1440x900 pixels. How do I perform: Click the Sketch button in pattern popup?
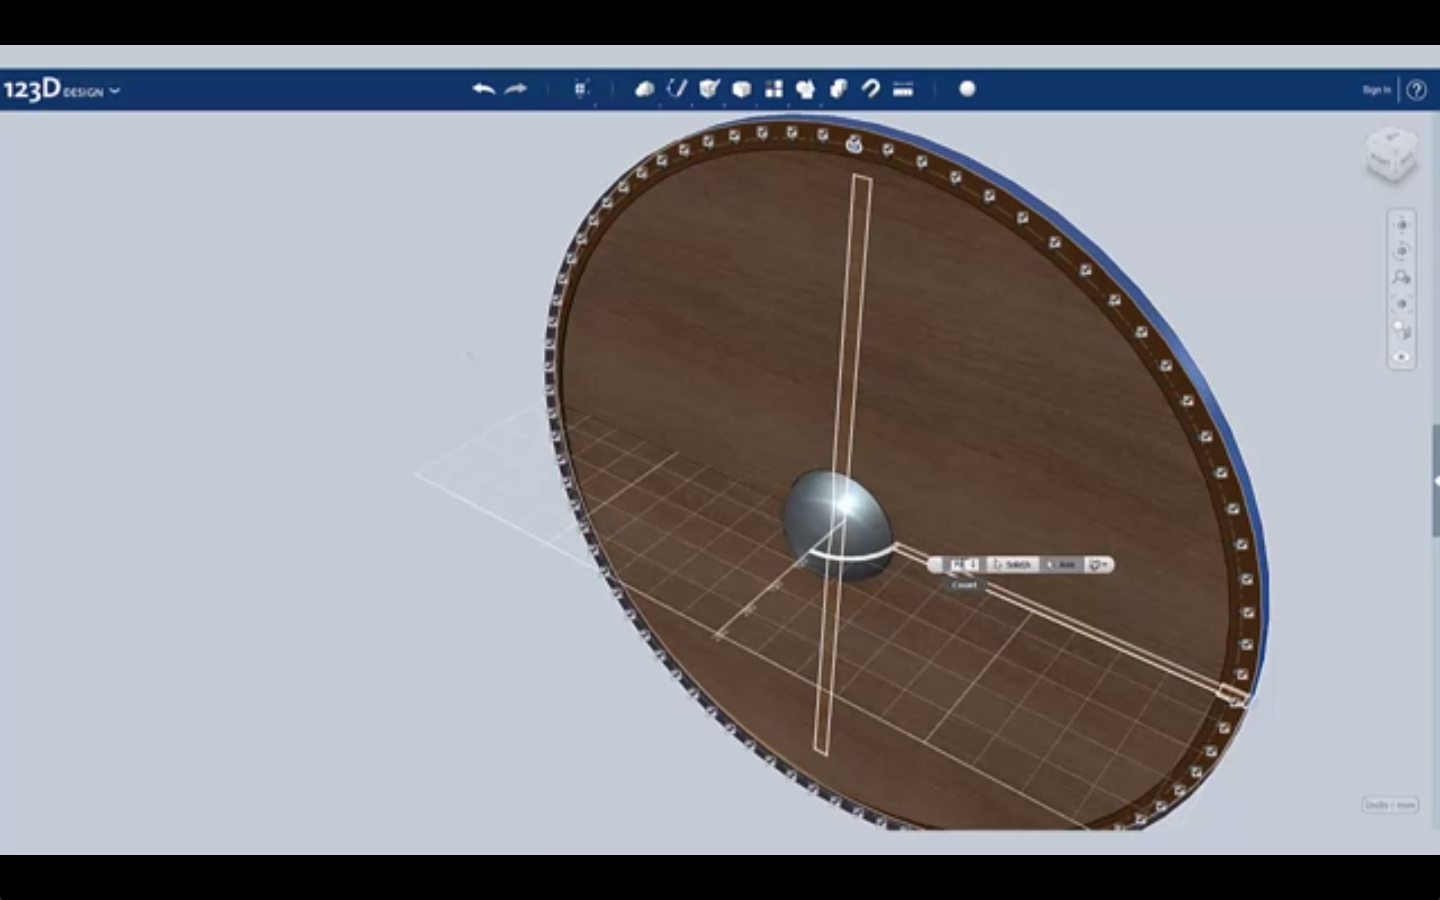pyautogui.click(x=1012, y=565)
